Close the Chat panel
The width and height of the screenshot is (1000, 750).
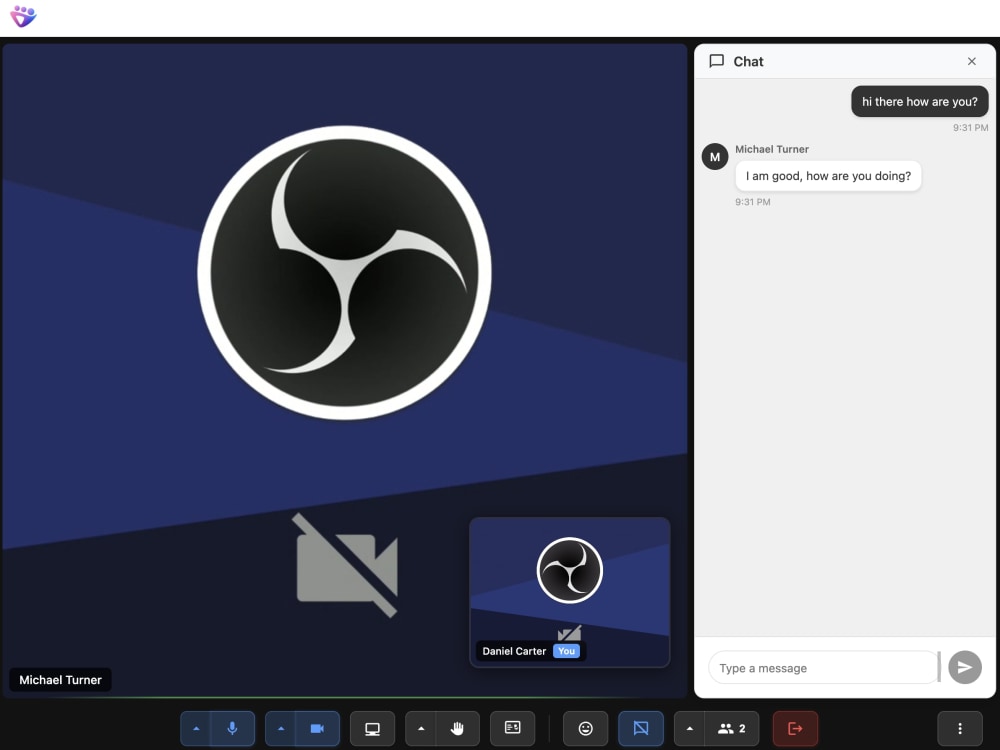[x=971, y=61]
